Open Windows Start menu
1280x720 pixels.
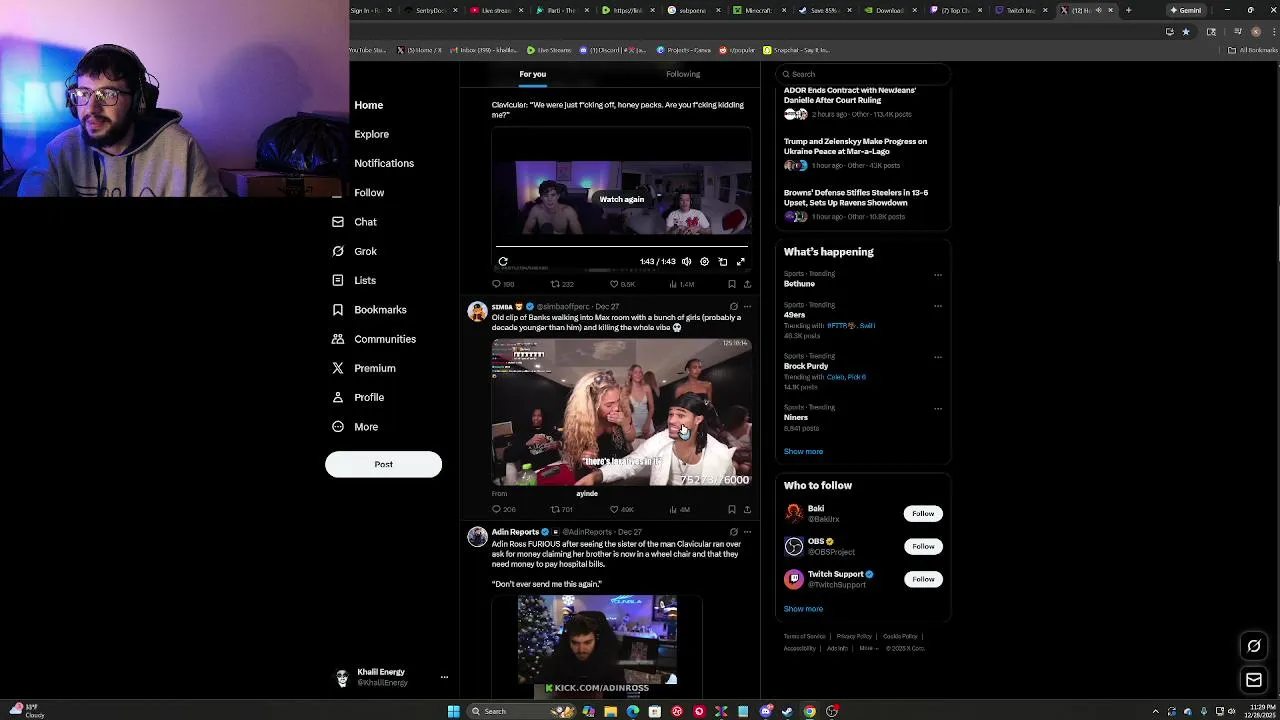(x=453, y=712)
